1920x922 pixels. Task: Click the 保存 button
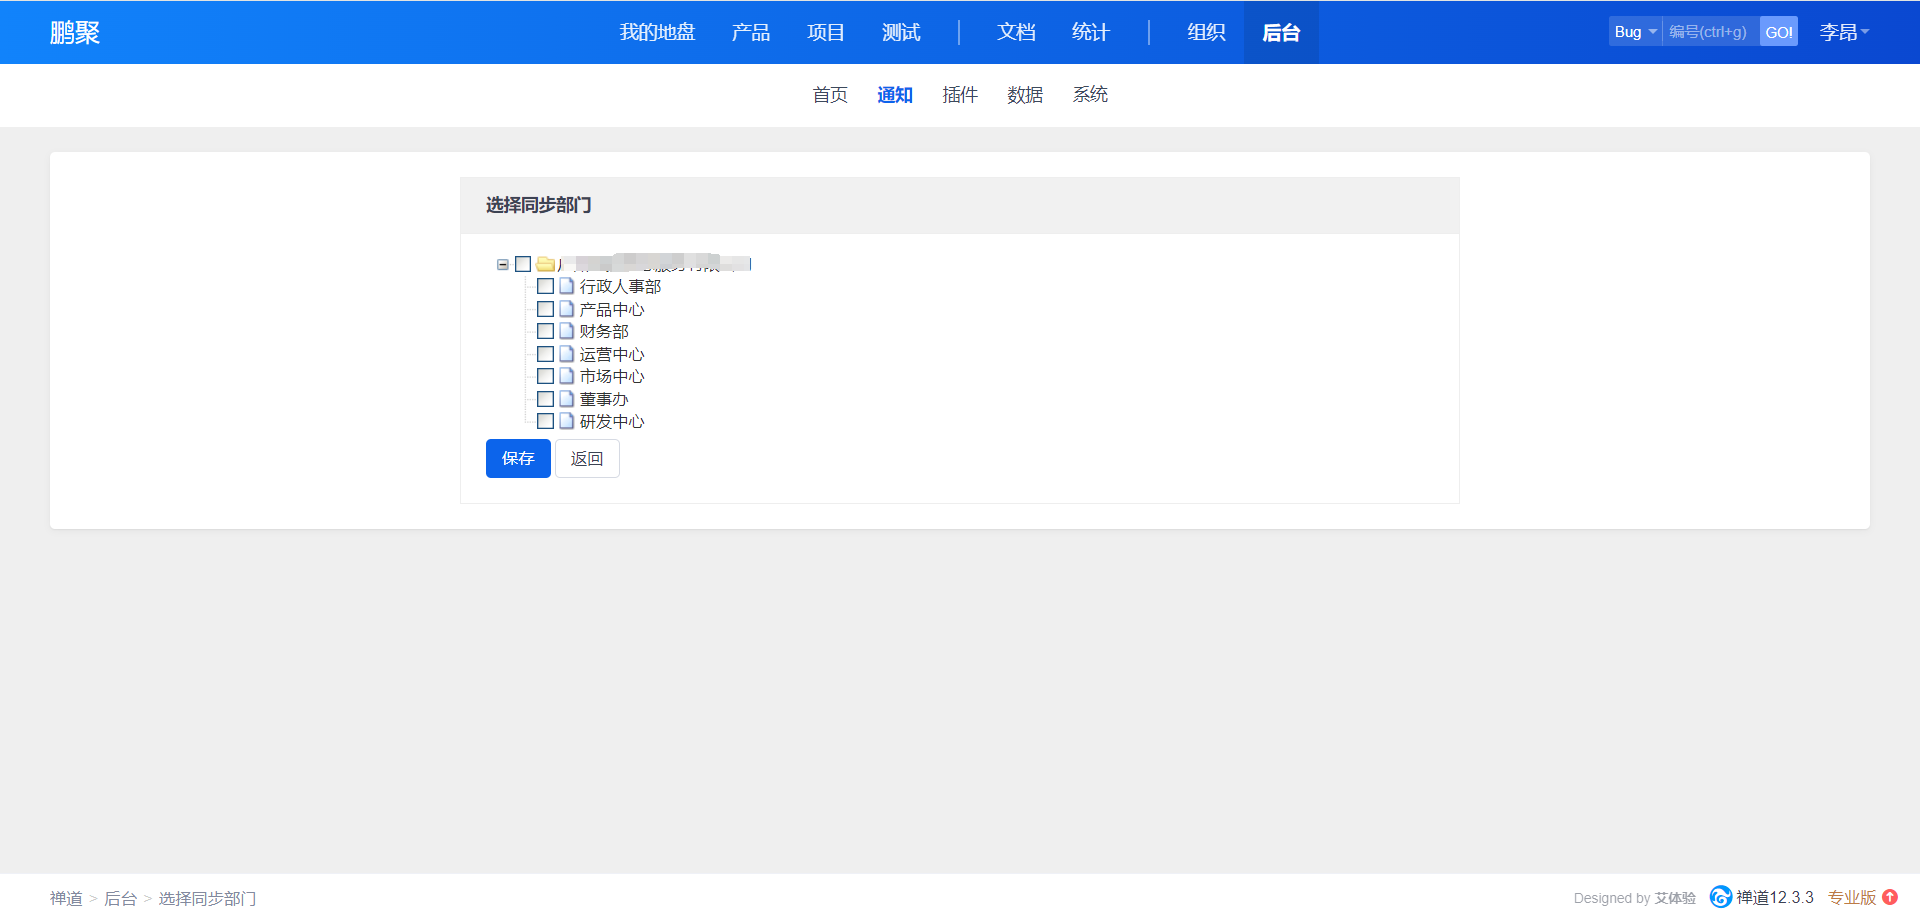coord(518,458)
